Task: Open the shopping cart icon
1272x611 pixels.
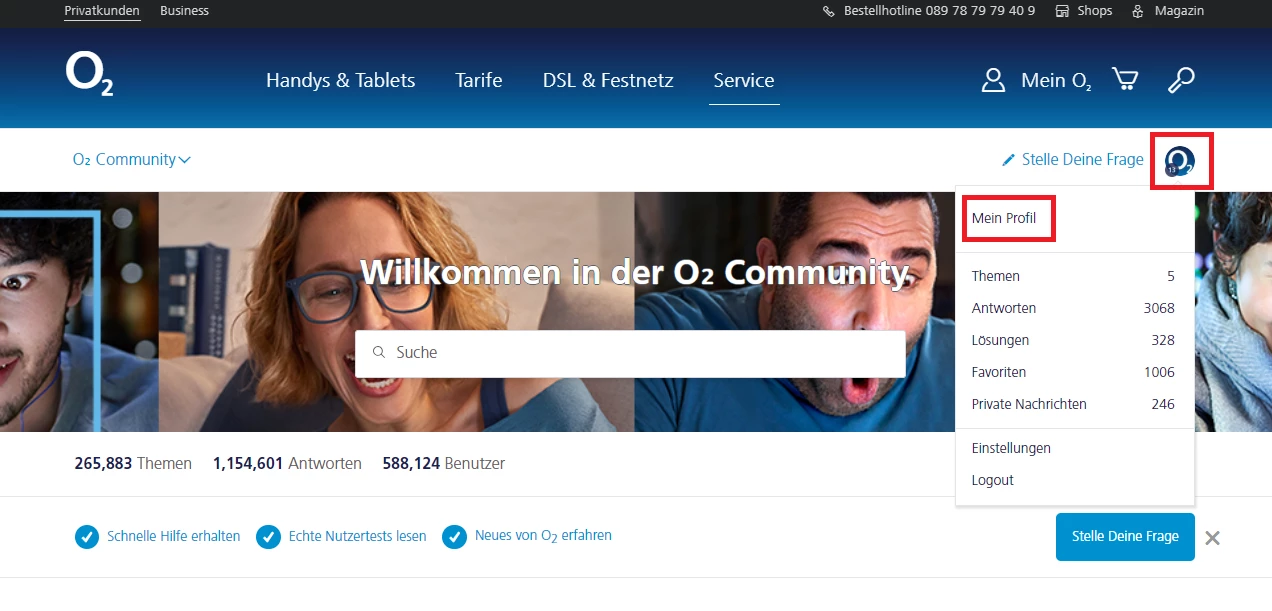Action: [1125, 80]
